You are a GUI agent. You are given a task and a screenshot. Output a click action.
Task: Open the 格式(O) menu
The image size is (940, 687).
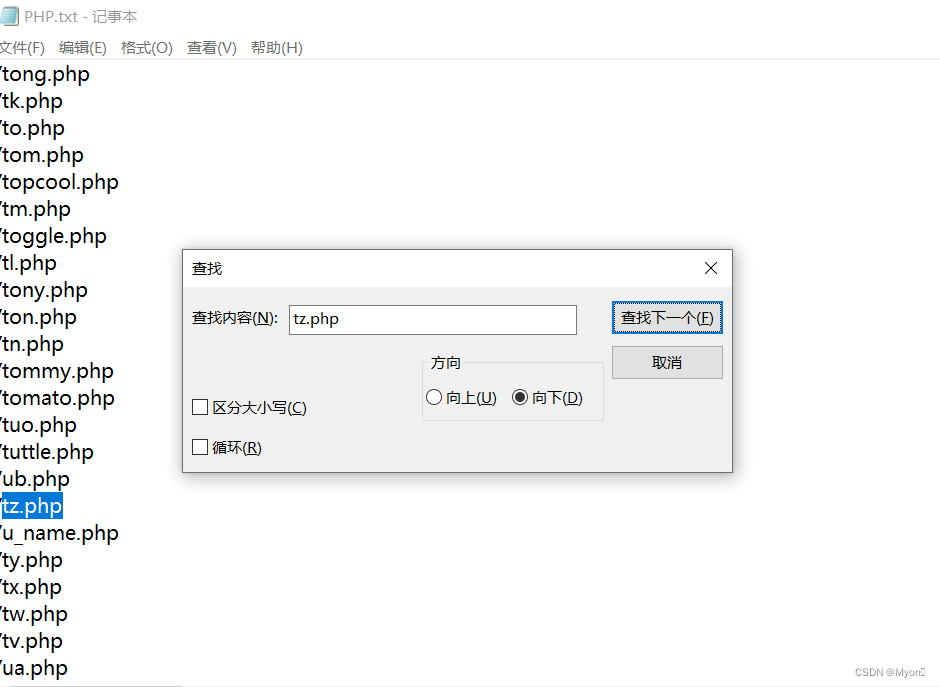pos(146,47)
